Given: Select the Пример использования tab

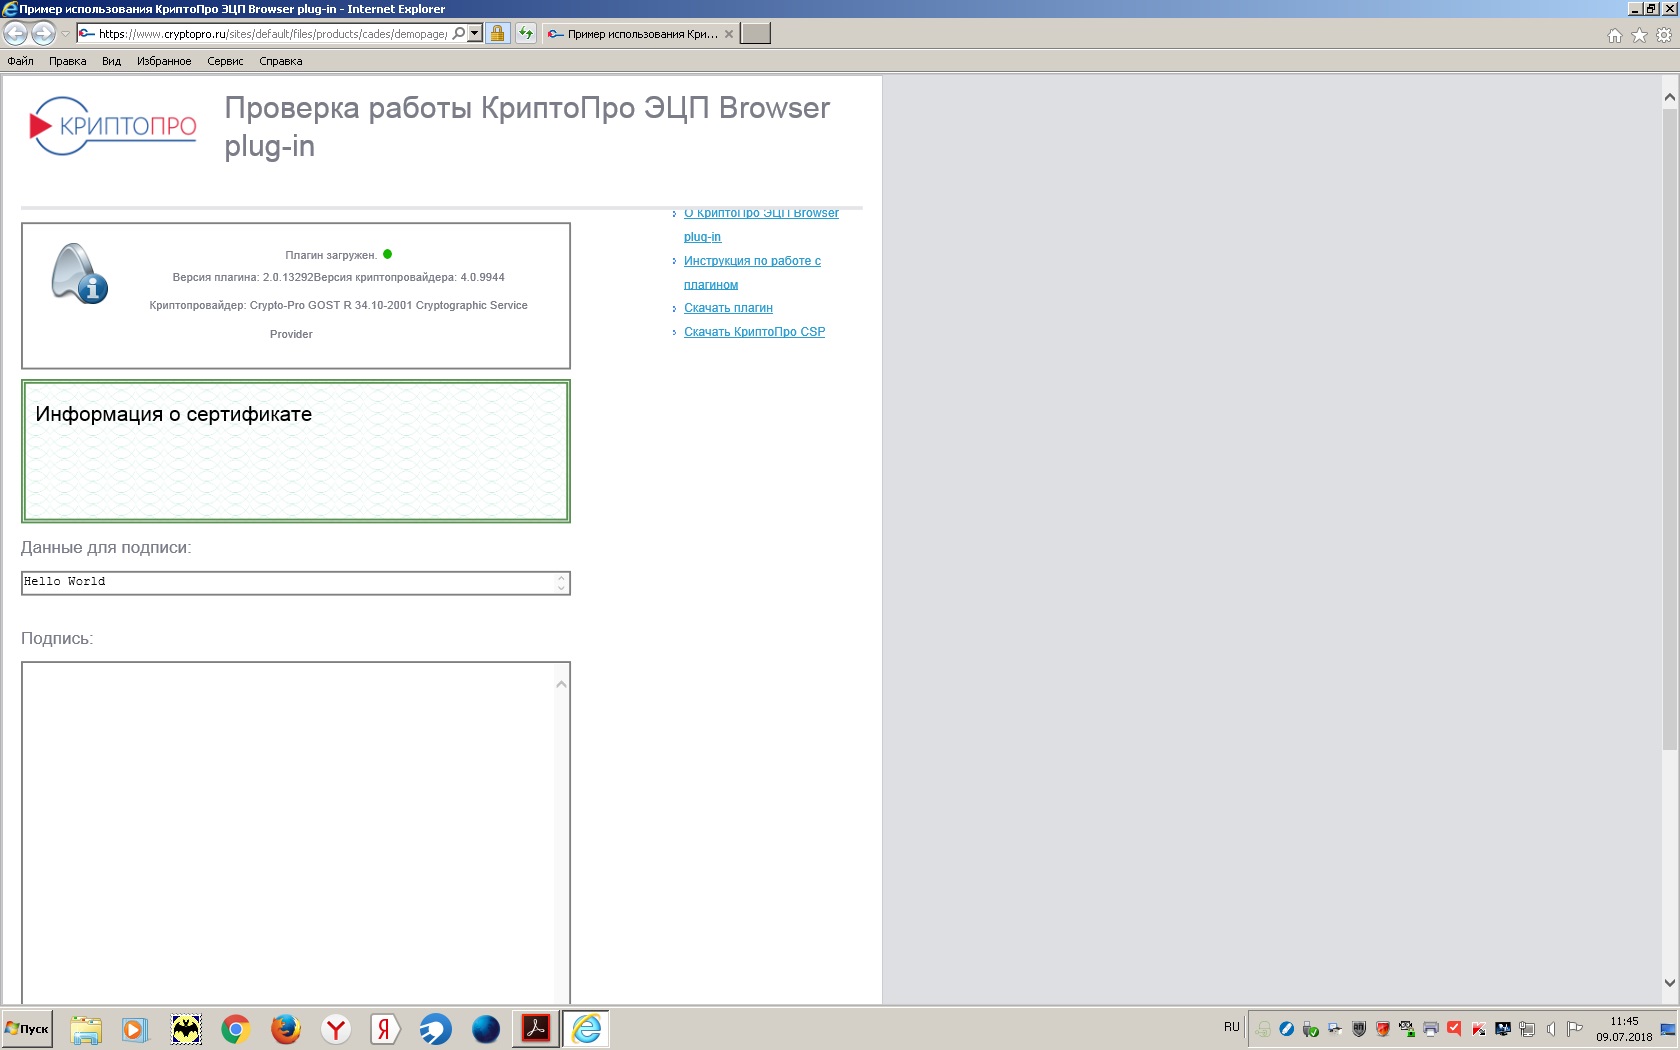Looking at the screenshot, I should coord(640,34).
